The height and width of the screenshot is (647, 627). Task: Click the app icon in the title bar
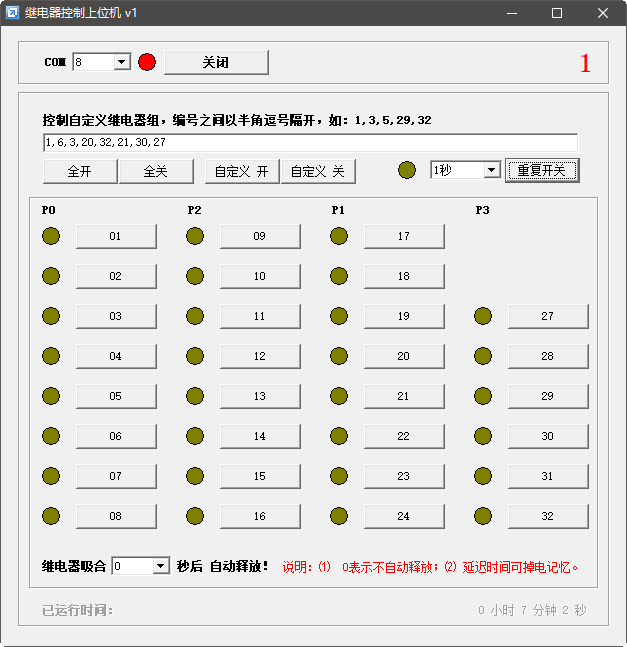[12, 13]
